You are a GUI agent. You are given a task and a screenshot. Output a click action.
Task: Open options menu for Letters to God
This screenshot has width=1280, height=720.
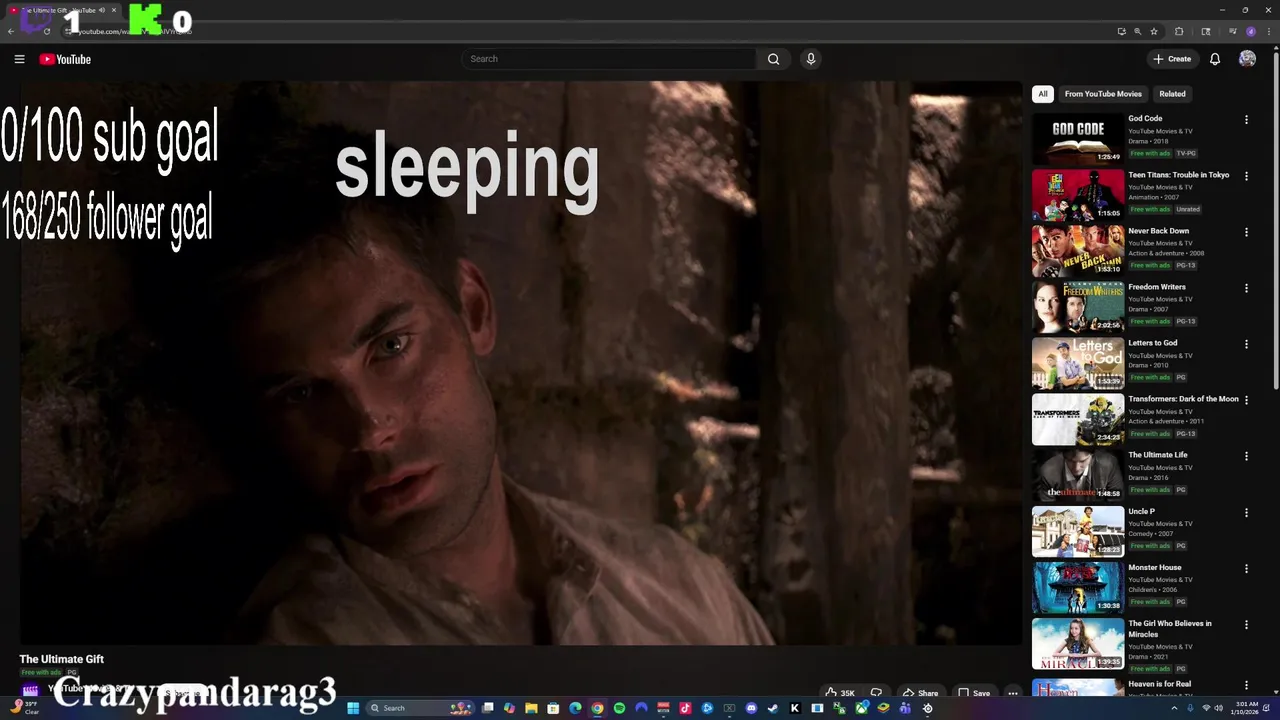(x=1246, y=344)
